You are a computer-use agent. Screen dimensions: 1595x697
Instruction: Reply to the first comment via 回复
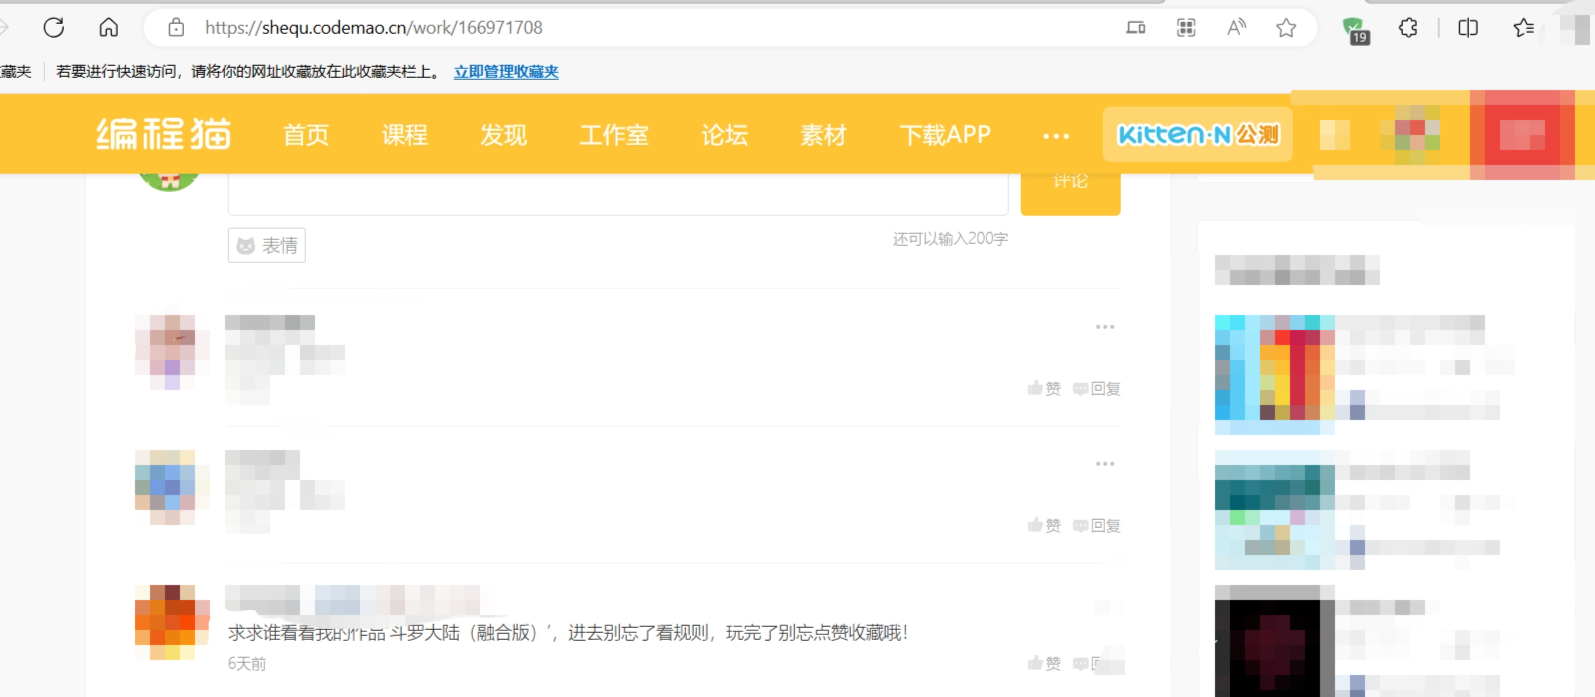[1097, 389]
